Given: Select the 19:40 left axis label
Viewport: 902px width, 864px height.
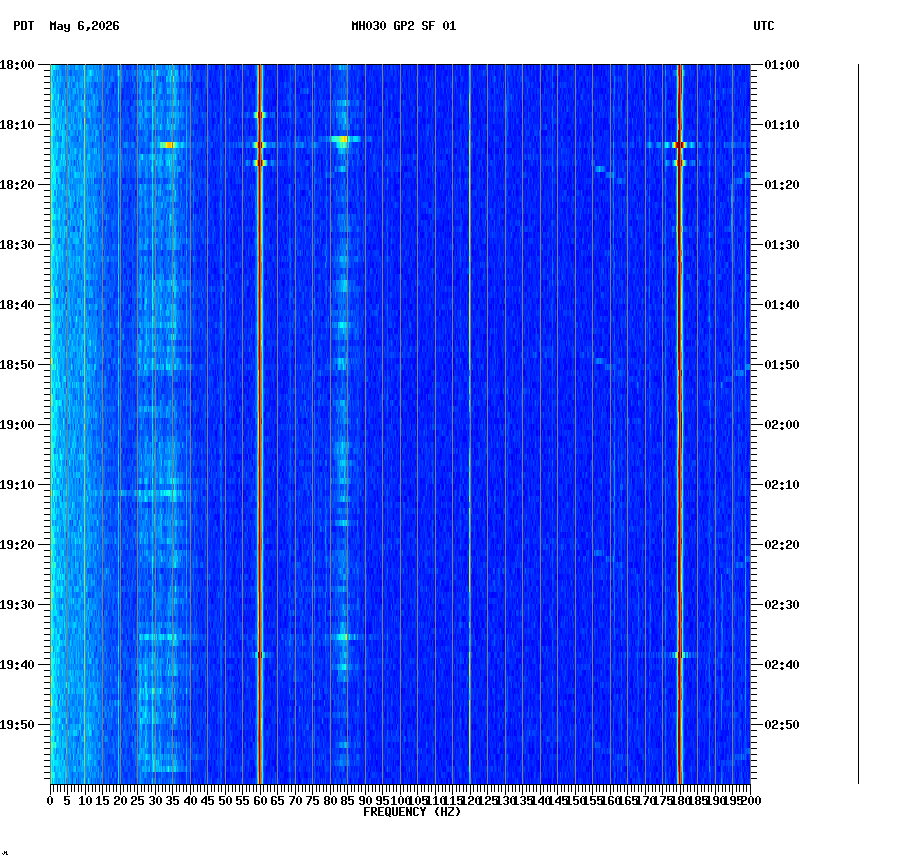Looking at the screenshot, I should pyautogui.click(x=17, y=665).
